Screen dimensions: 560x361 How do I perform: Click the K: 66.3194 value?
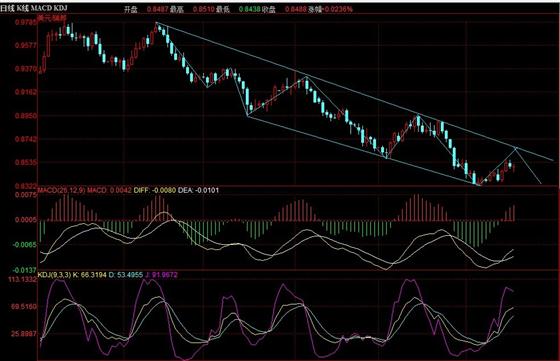[89, 275]
